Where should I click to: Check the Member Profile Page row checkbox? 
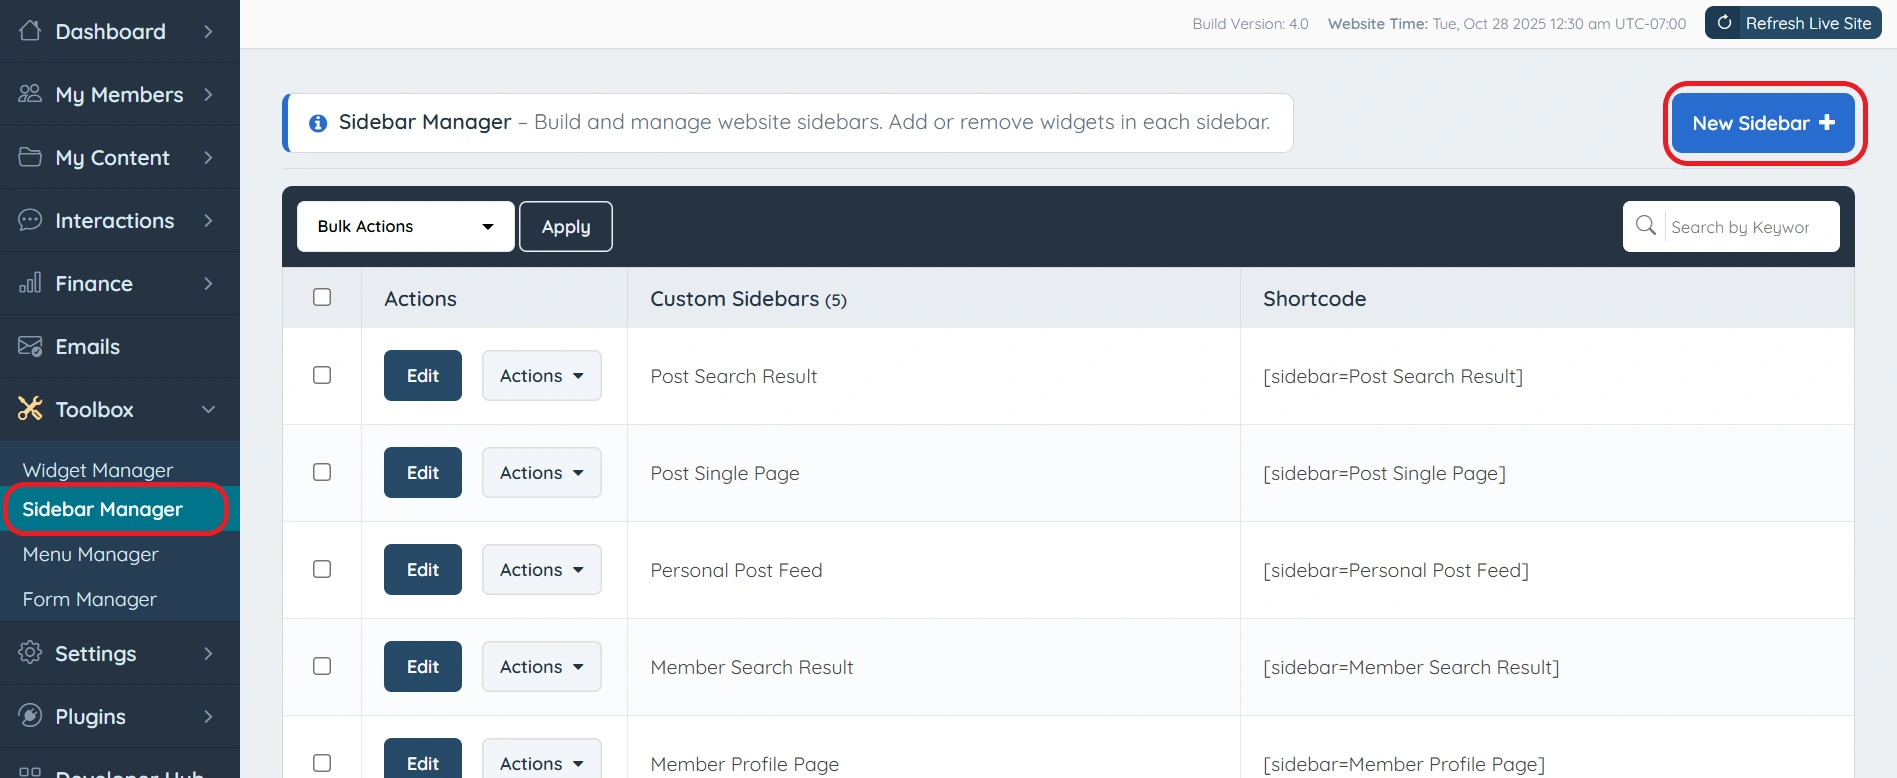(x=322, y=763)
